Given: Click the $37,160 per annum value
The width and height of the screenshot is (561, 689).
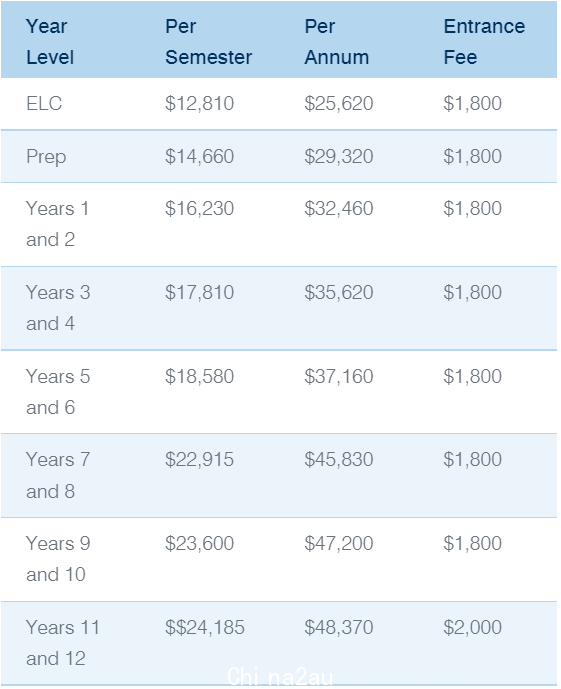Looking at the screenshot, I should [339, 377].
